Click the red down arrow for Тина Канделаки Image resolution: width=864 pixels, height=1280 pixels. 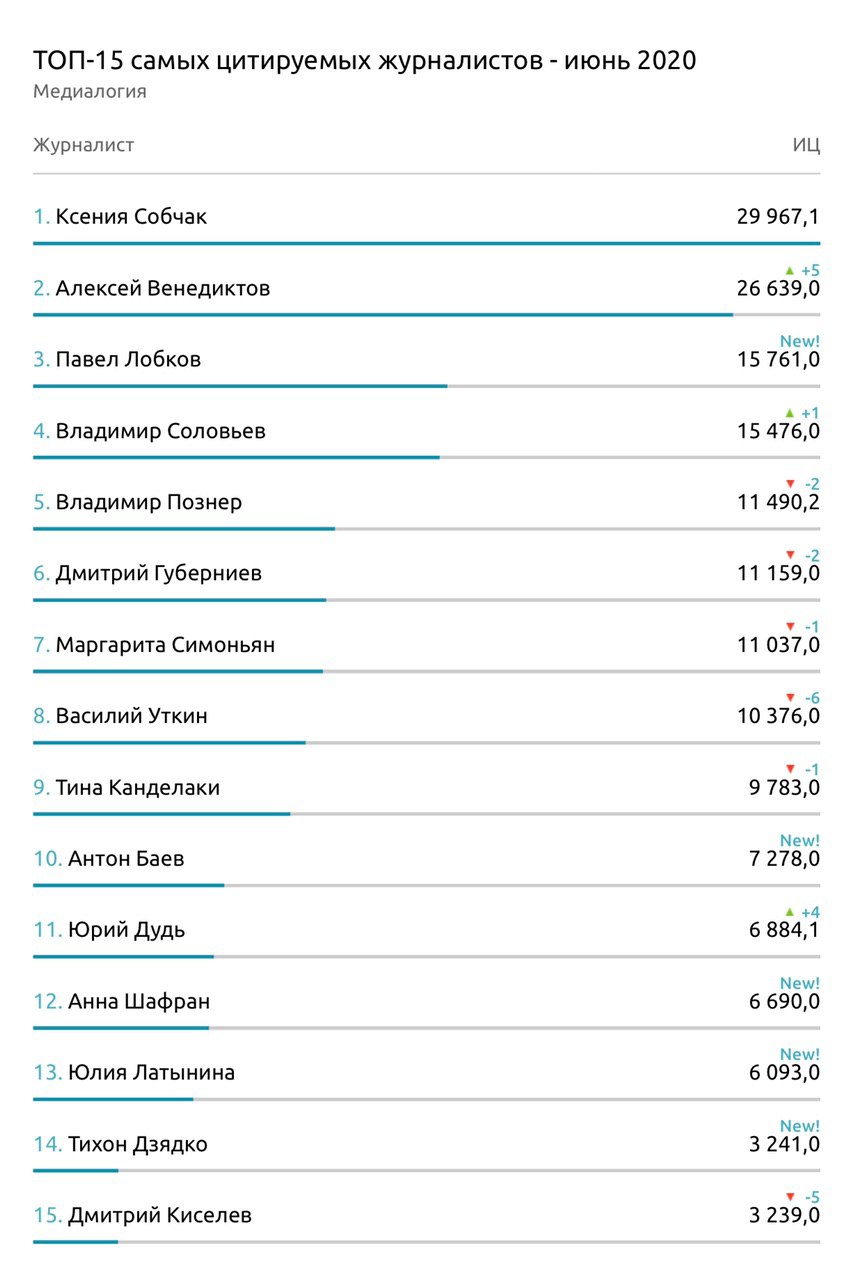coord(789,769)
